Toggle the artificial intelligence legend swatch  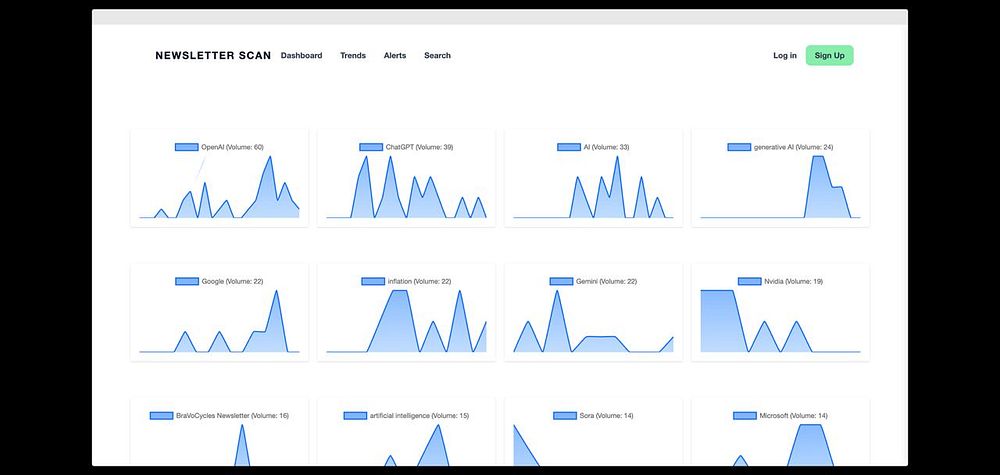[x=355, y=416]
